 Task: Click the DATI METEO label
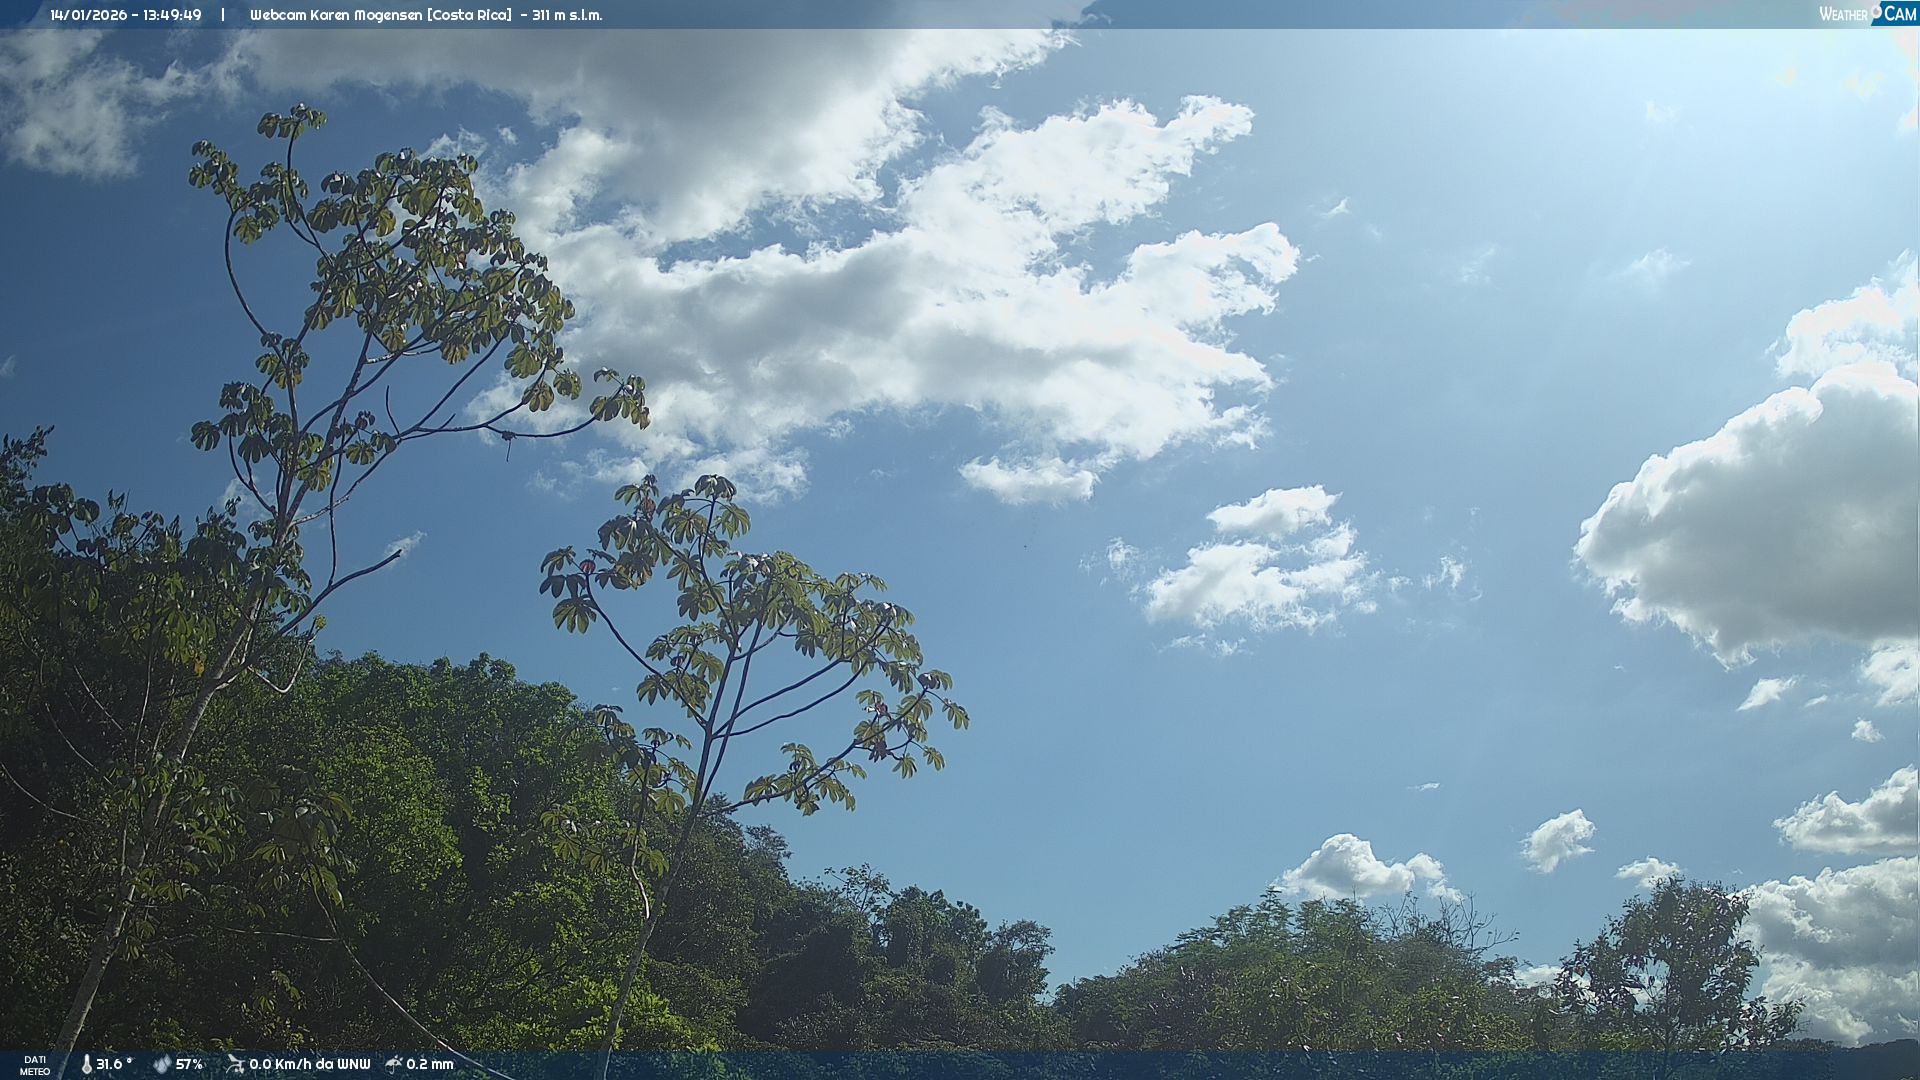35,1065
